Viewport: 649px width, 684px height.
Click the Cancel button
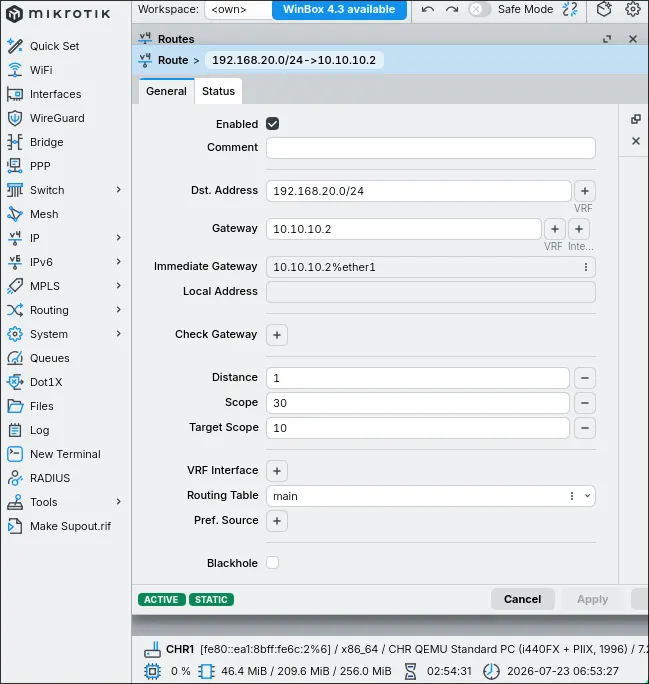coord(523,599)
